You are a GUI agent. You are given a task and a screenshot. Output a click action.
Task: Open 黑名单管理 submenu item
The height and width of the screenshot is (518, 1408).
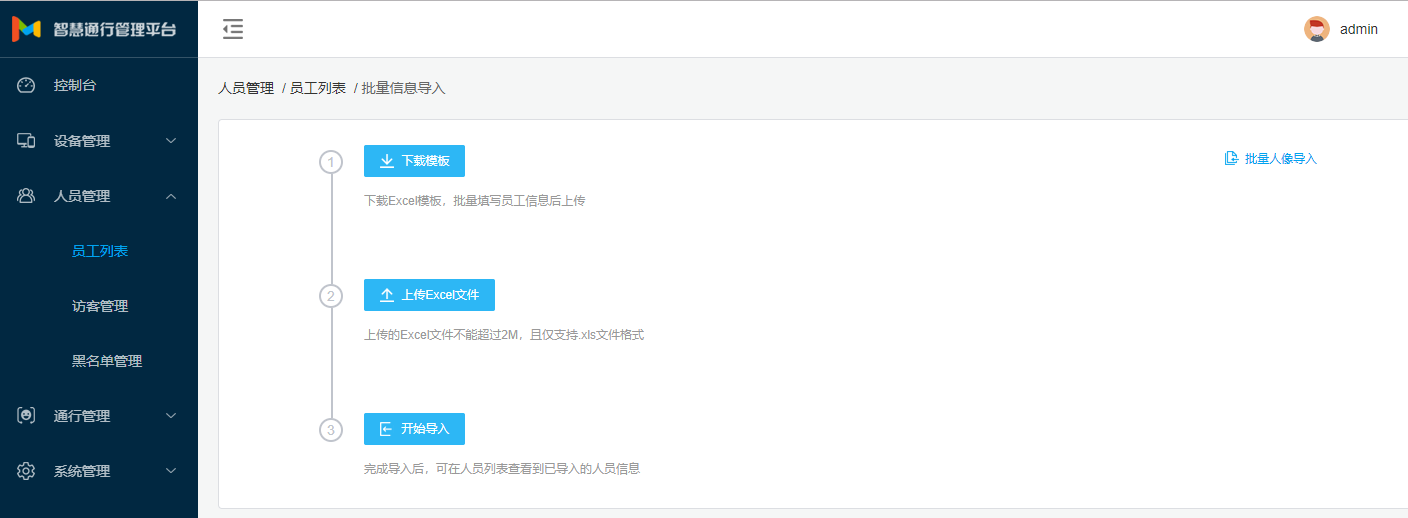point(107,361)
